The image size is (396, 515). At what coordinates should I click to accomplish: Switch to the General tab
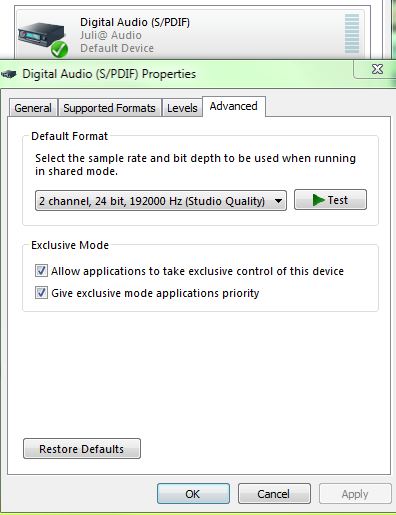(x=33, y=108)
